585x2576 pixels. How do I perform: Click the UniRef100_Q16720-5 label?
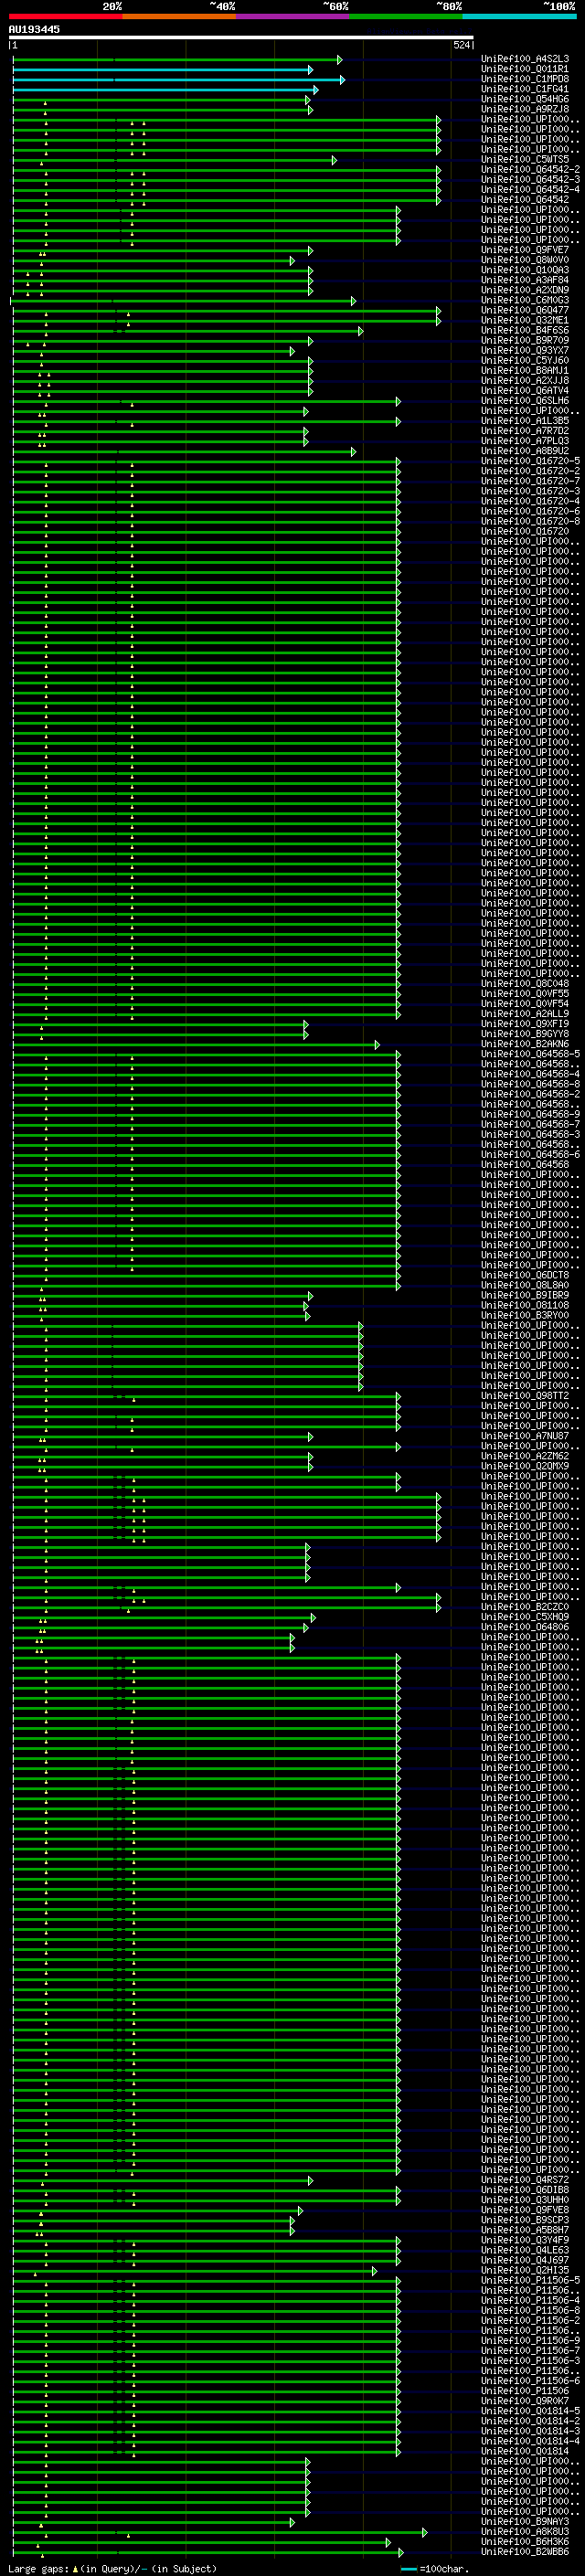point(530,461)
